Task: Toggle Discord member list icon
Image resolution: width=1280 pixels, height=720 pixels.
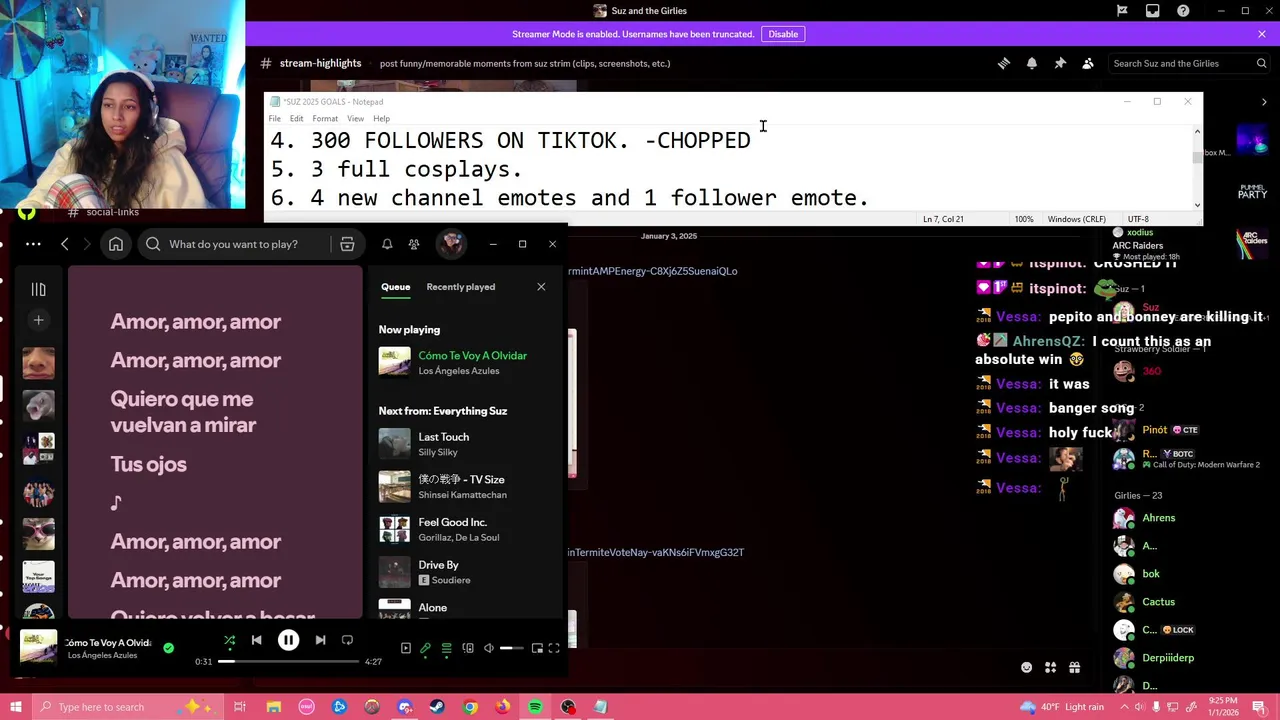Action: click(1088, 63)
